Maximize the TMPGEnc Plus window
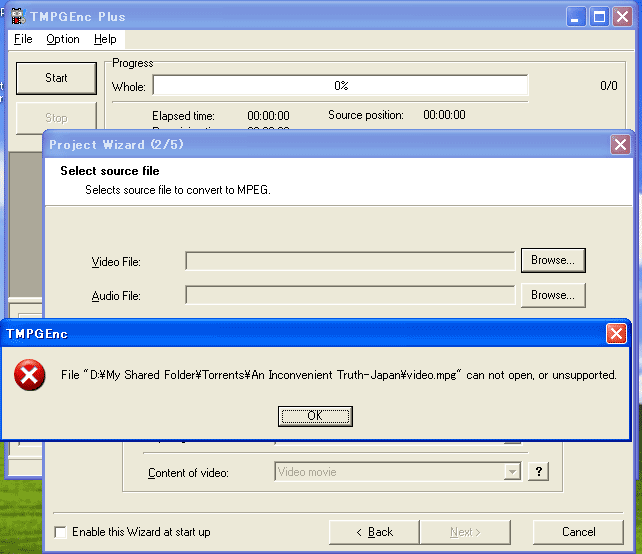Image resolution: width=642 pixels, height=554 pixels. coord(599,17)
